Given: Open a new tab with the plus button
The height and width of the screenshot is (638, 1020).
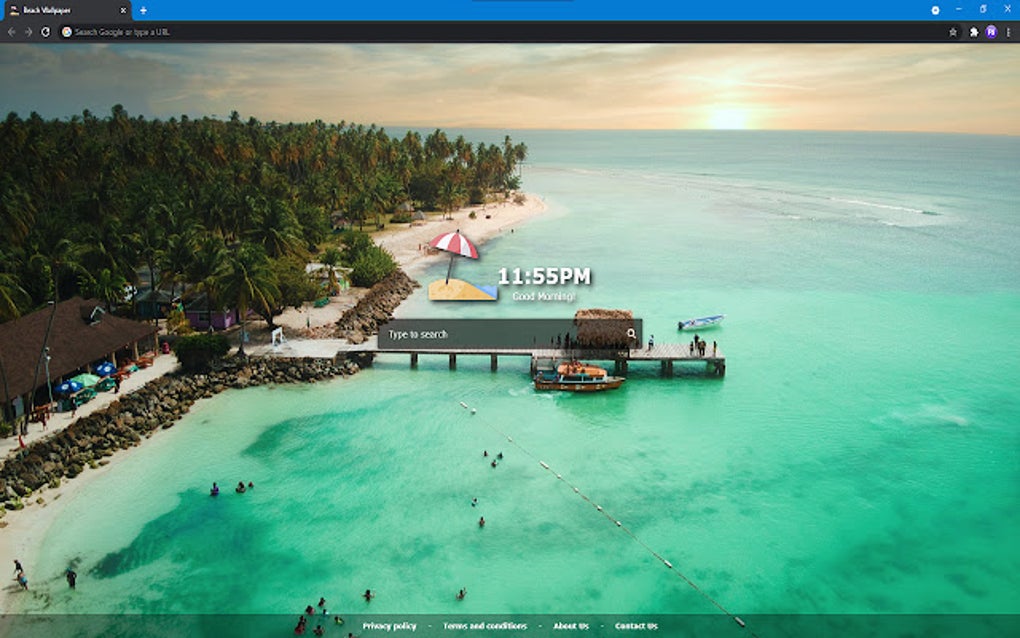Looking at the screenshot, I should (x=143, y=10).
